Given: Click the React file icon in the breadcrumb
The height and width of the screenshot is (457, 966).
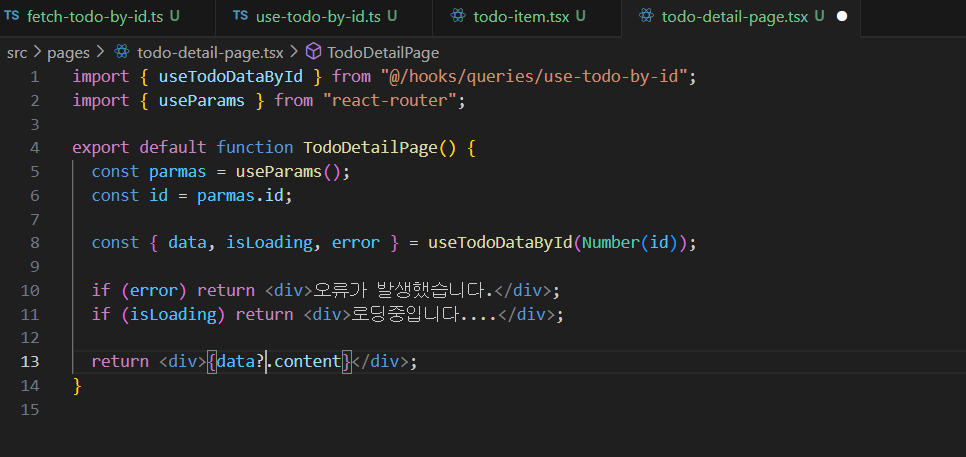Looking at the screenshot, I should point(122,52).
